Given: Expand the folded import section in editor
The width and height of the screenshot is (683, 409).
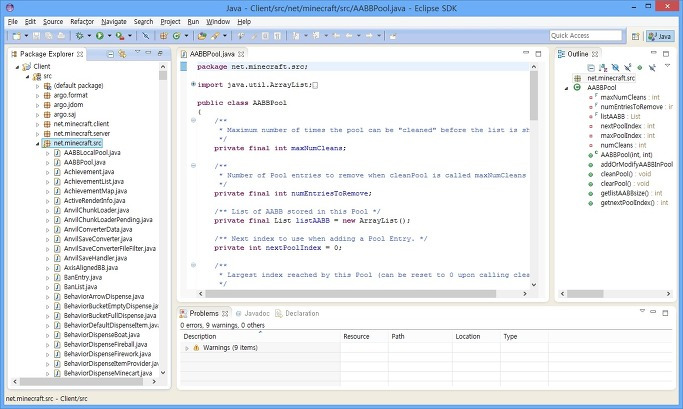Looking at the screenshot, I should click(x=193, y=85).
